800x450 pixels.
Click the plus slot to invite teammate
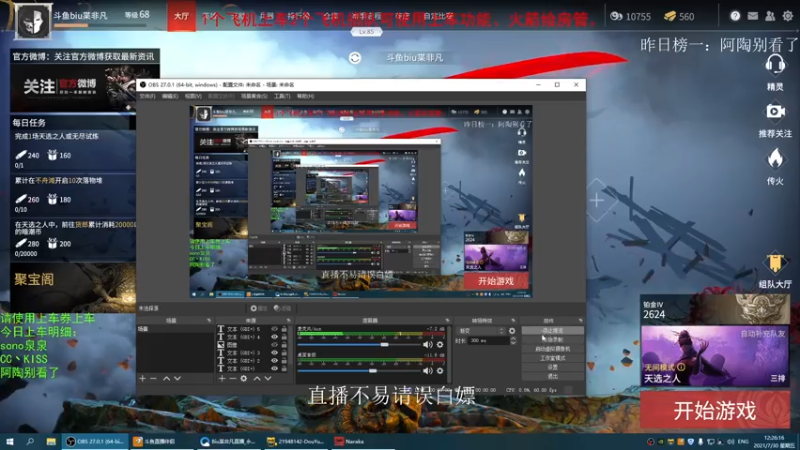pos(596,200)
